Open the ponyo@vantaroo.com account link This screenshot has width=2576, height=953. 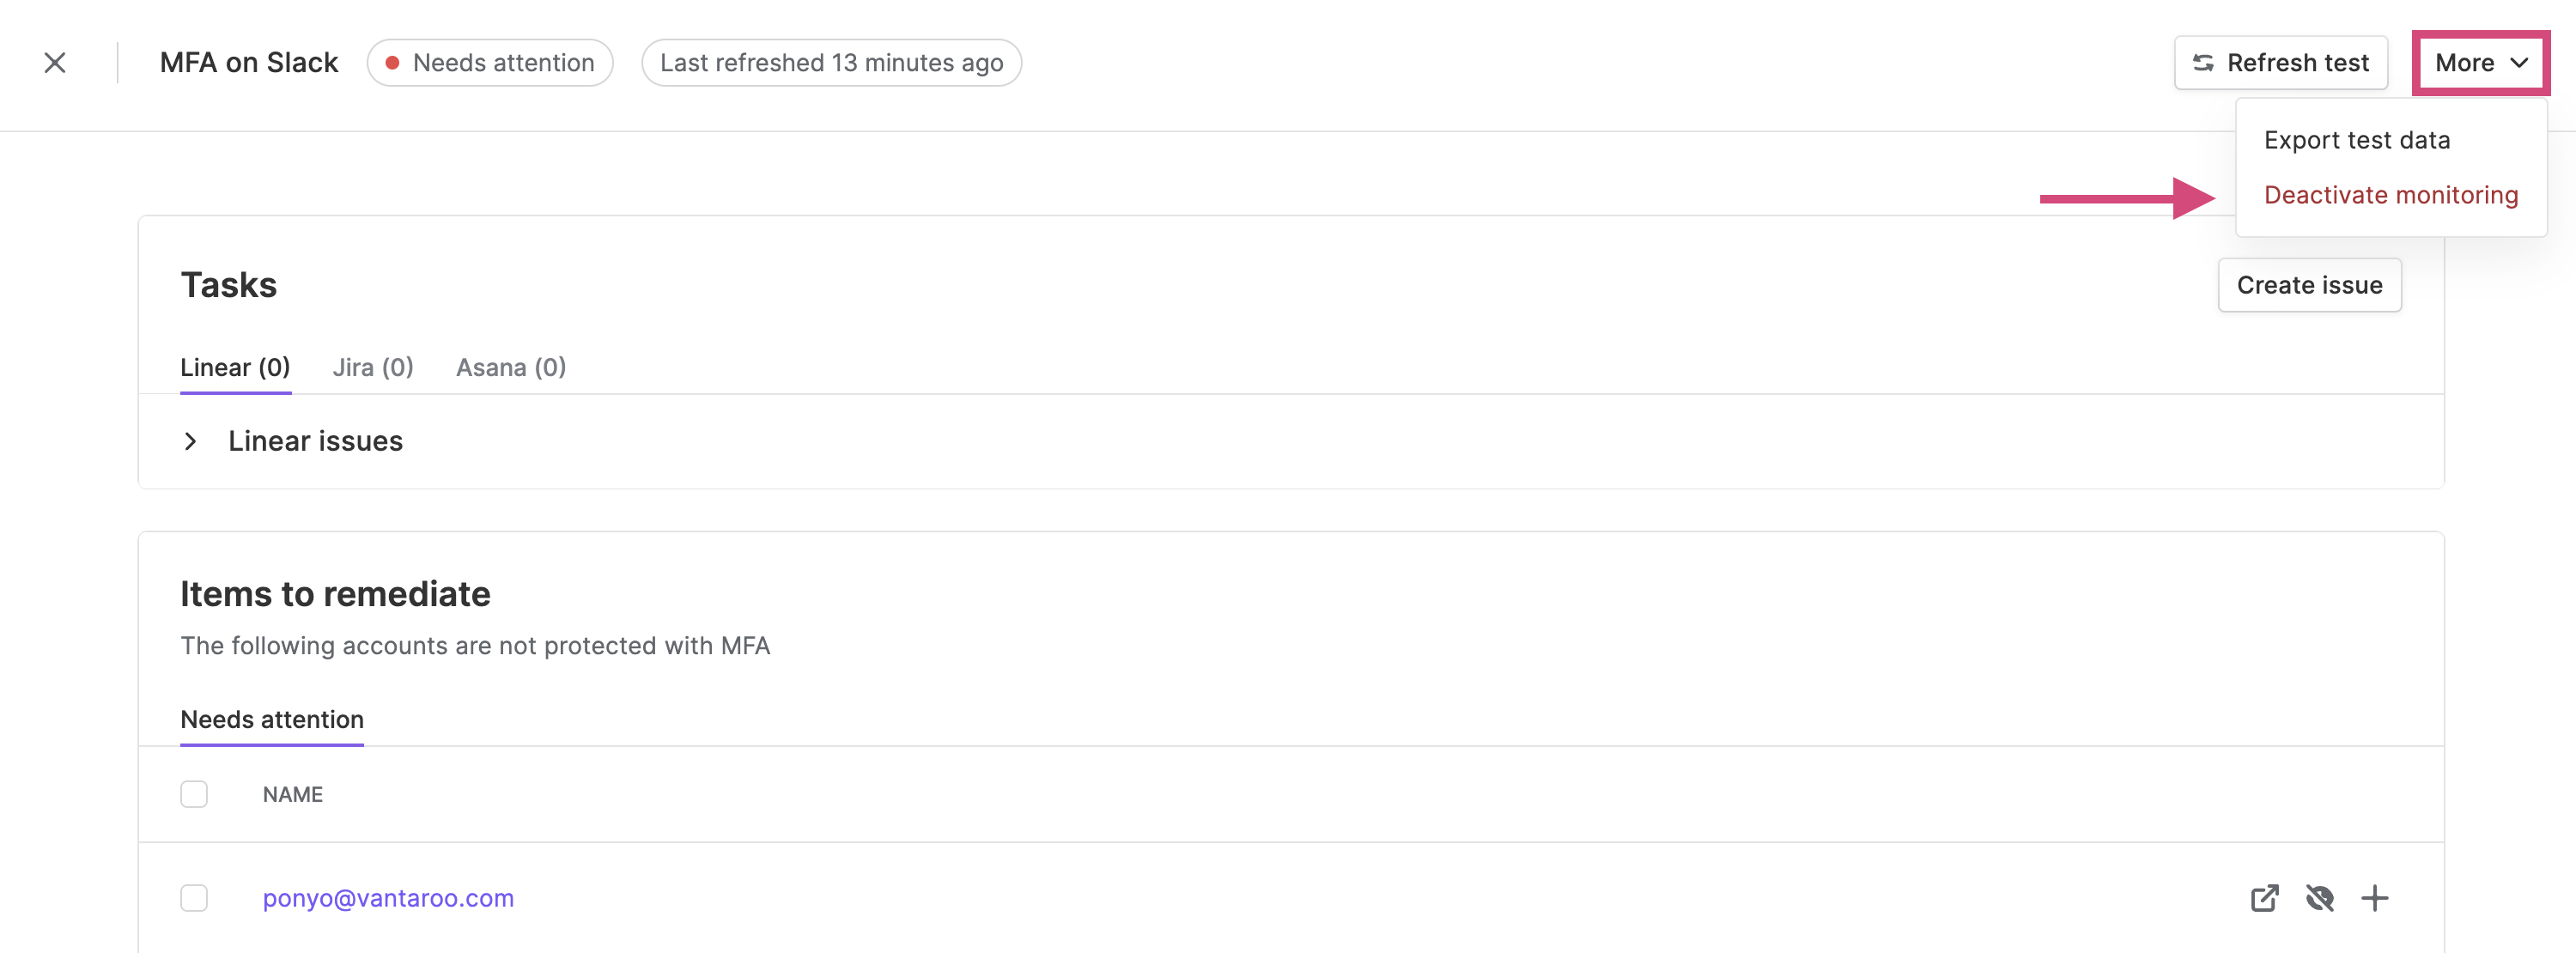[388, 898]
